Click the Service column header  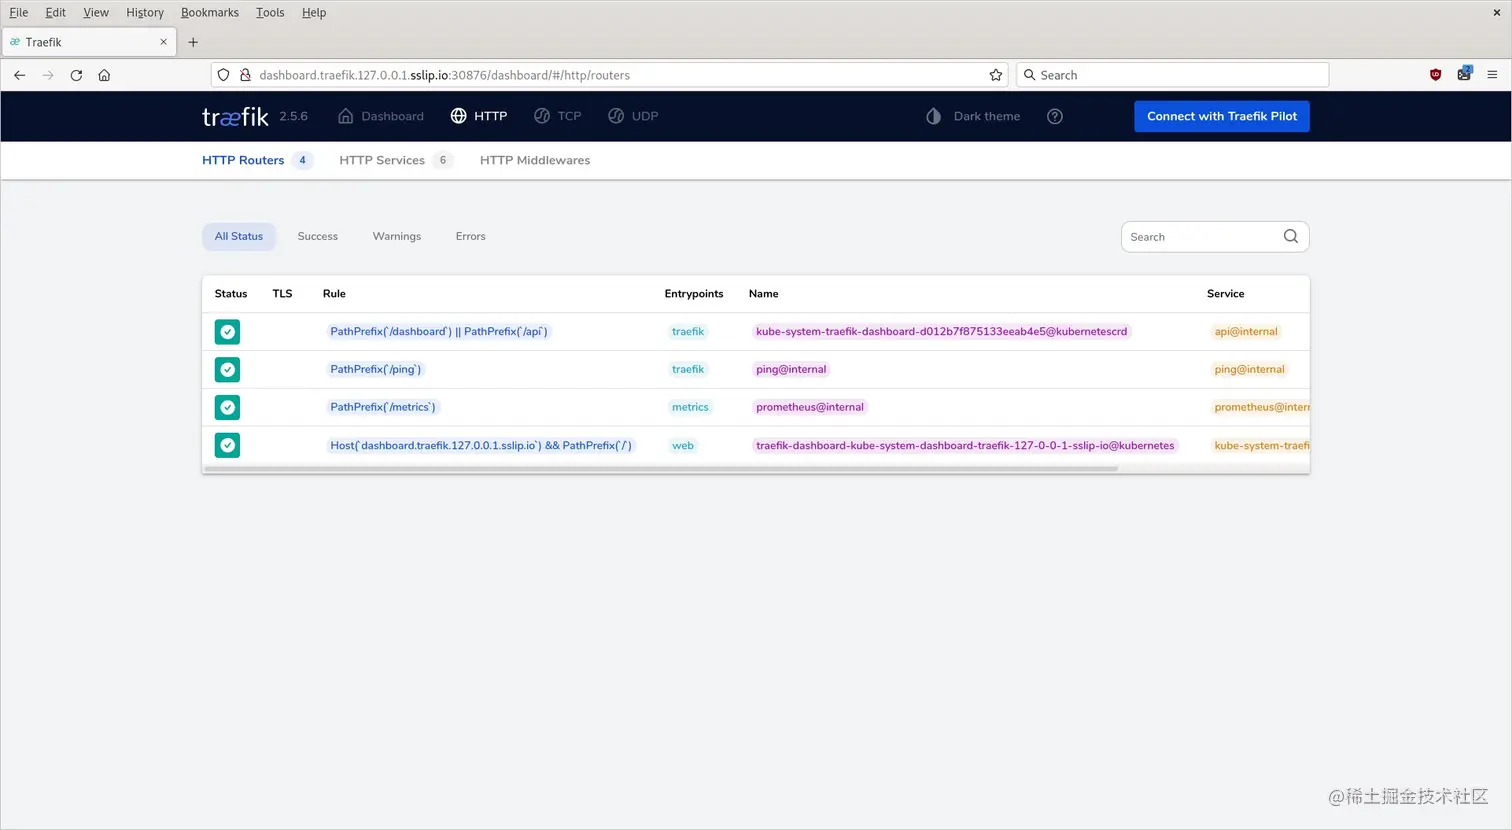click(1226, 294)
